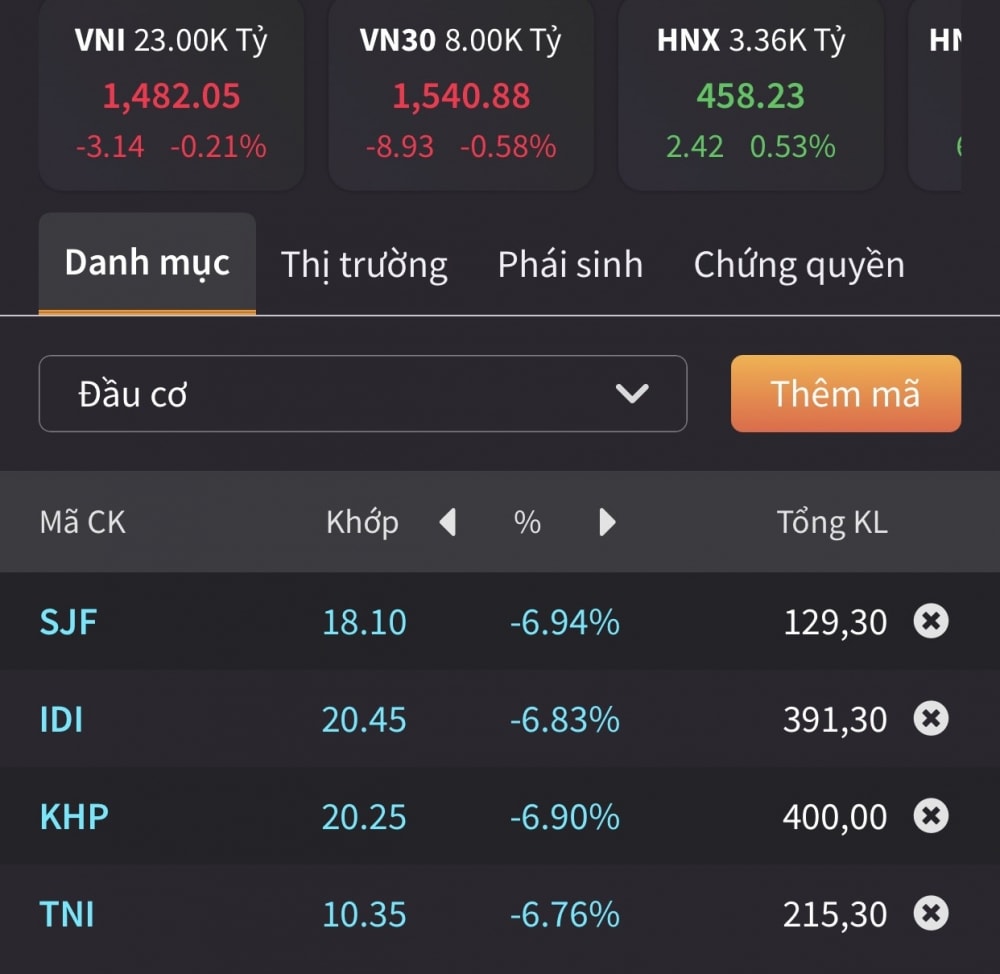Open the KHP stock symbol
This screenshot has width=1000, height=974.
point(74,816)
